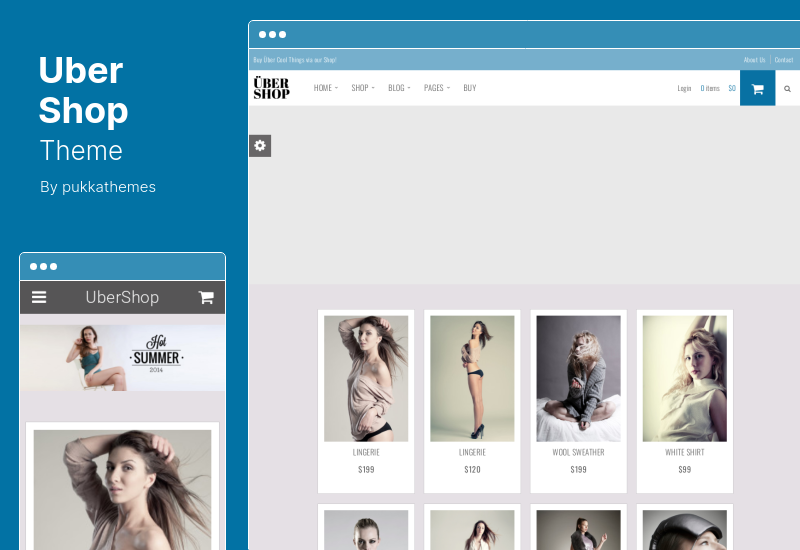This screenshot has width=800, height=550.
Task: Open the gear settings panel icon
Action: (260, 146)
